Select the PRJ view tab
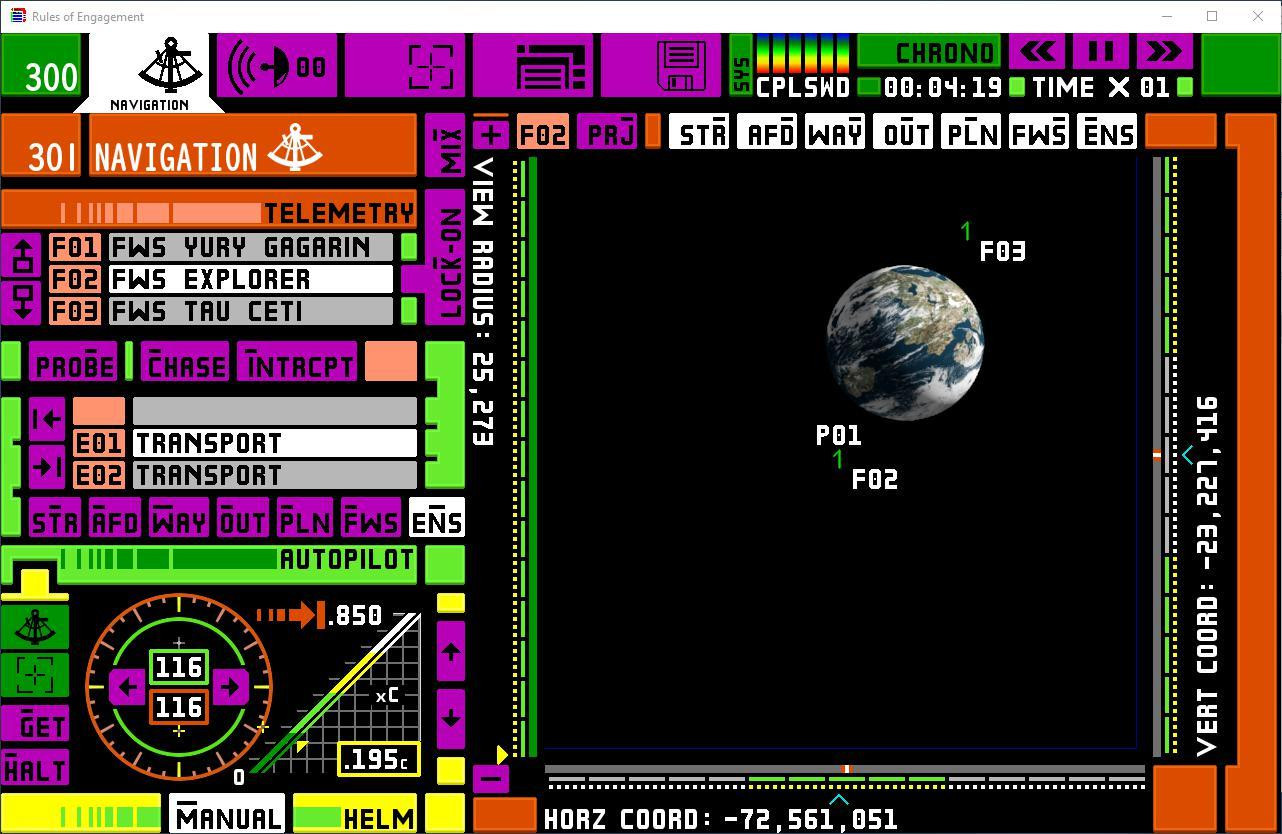Viewport: 1282px width, 834px height. [609, 133]
